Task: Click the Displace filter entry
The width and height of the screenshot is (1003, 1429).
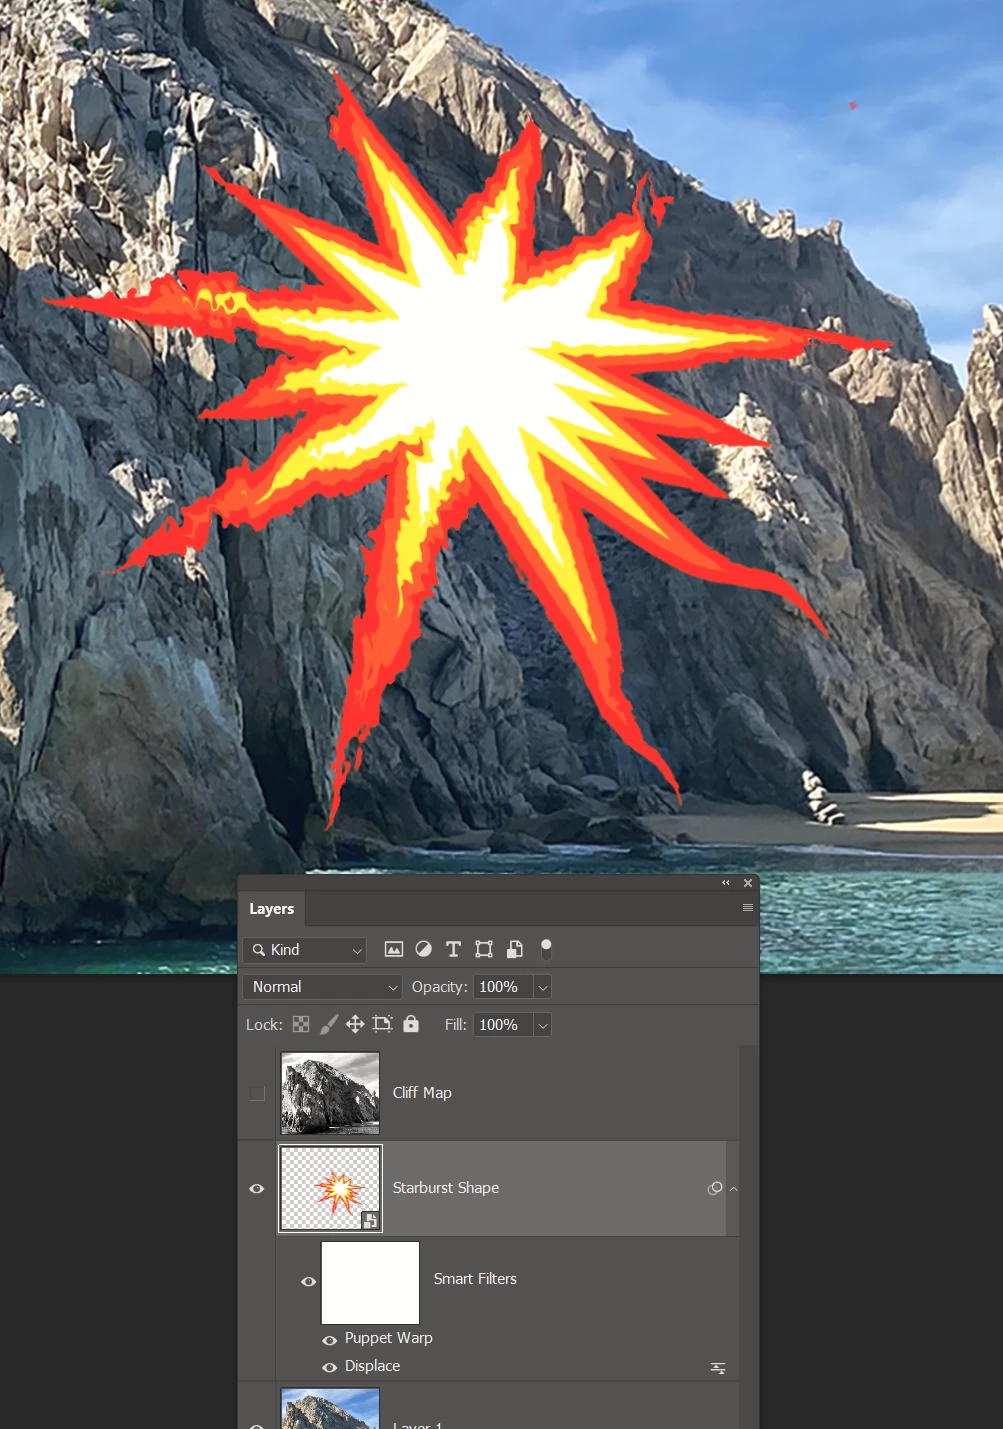Action: [372, 1366]
